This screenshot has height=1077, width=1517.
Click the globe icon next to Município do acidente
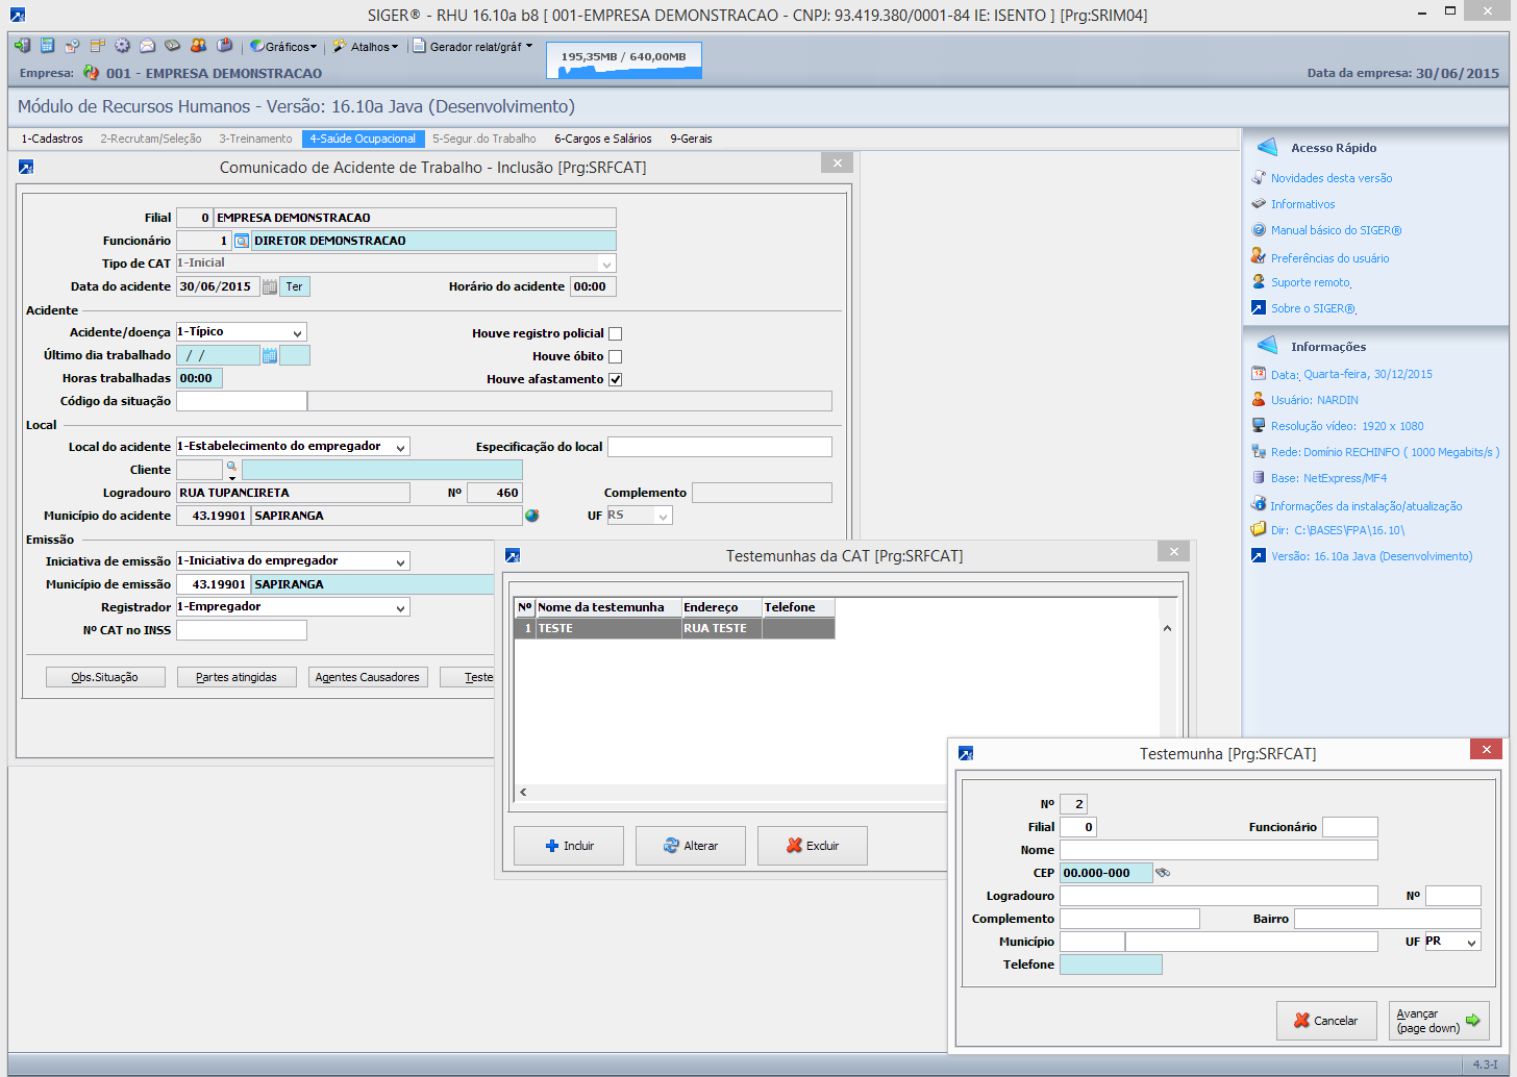(x=532, y=516)
